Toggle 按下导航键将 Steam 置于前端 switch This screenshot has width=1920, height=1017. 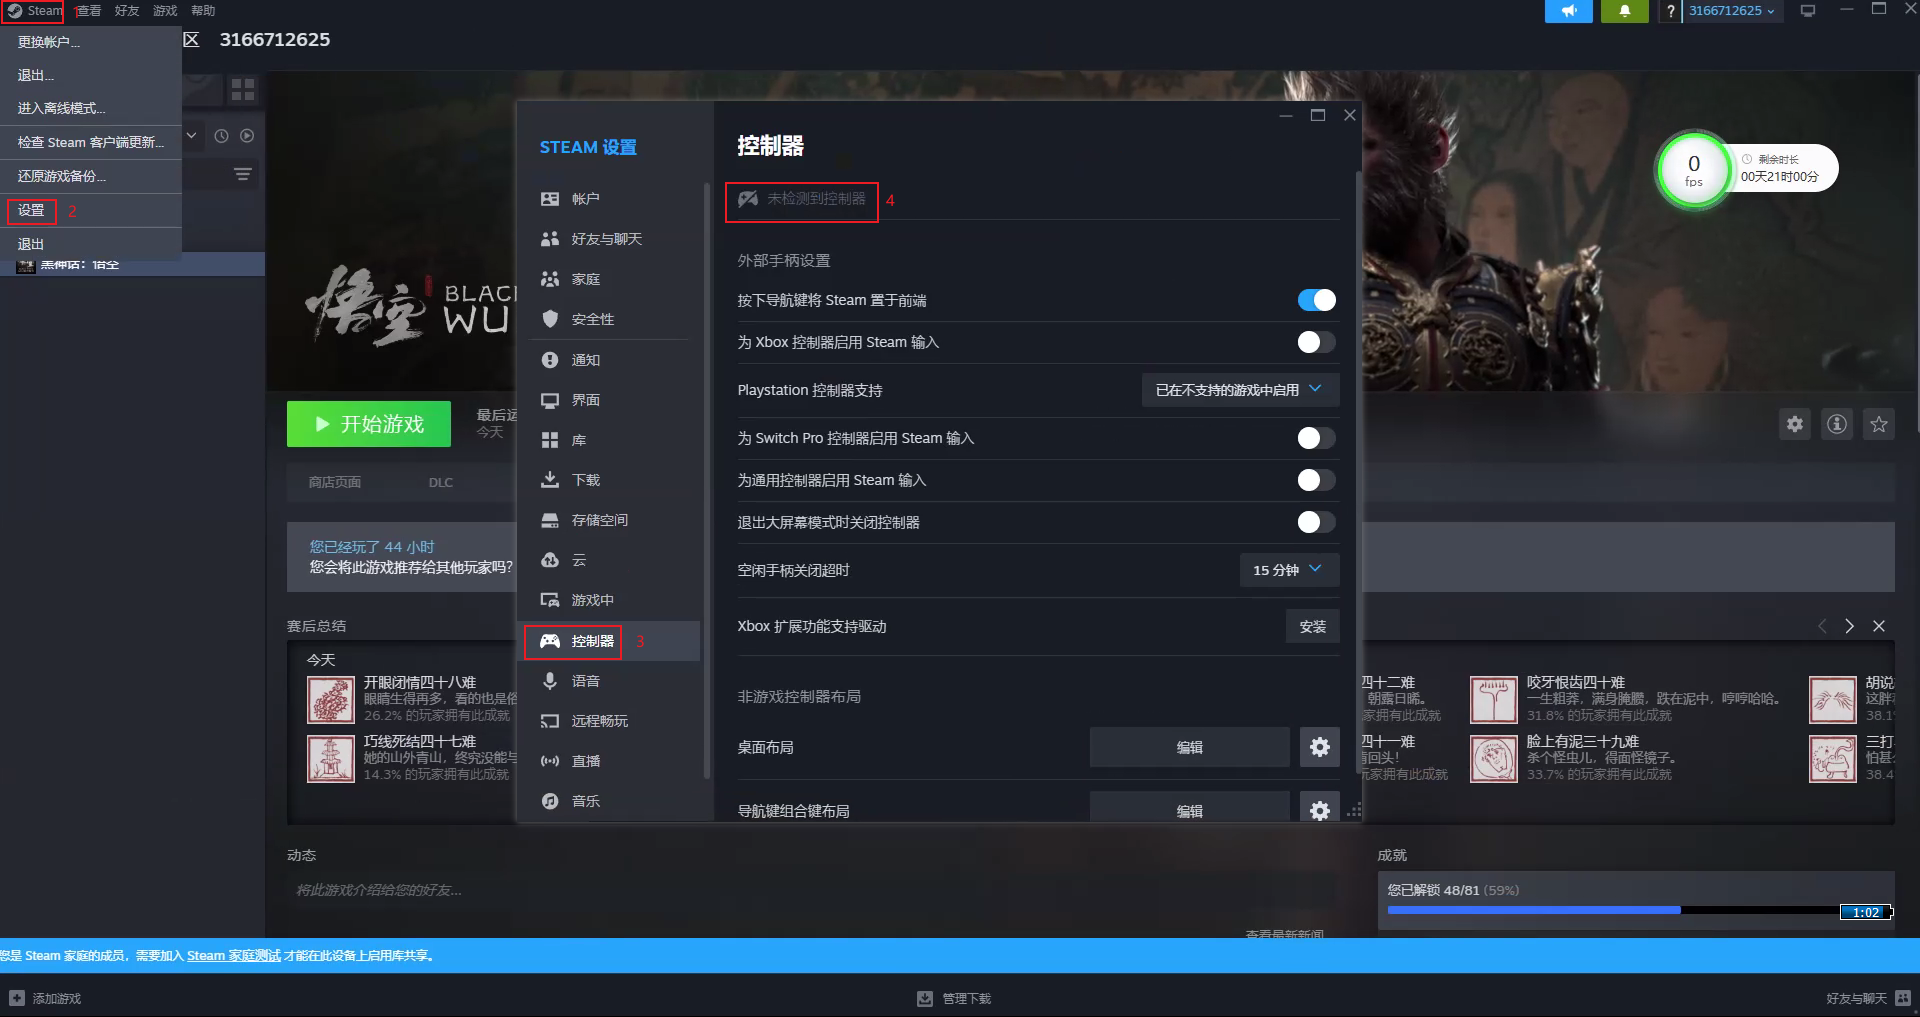tap(1316, 300)
